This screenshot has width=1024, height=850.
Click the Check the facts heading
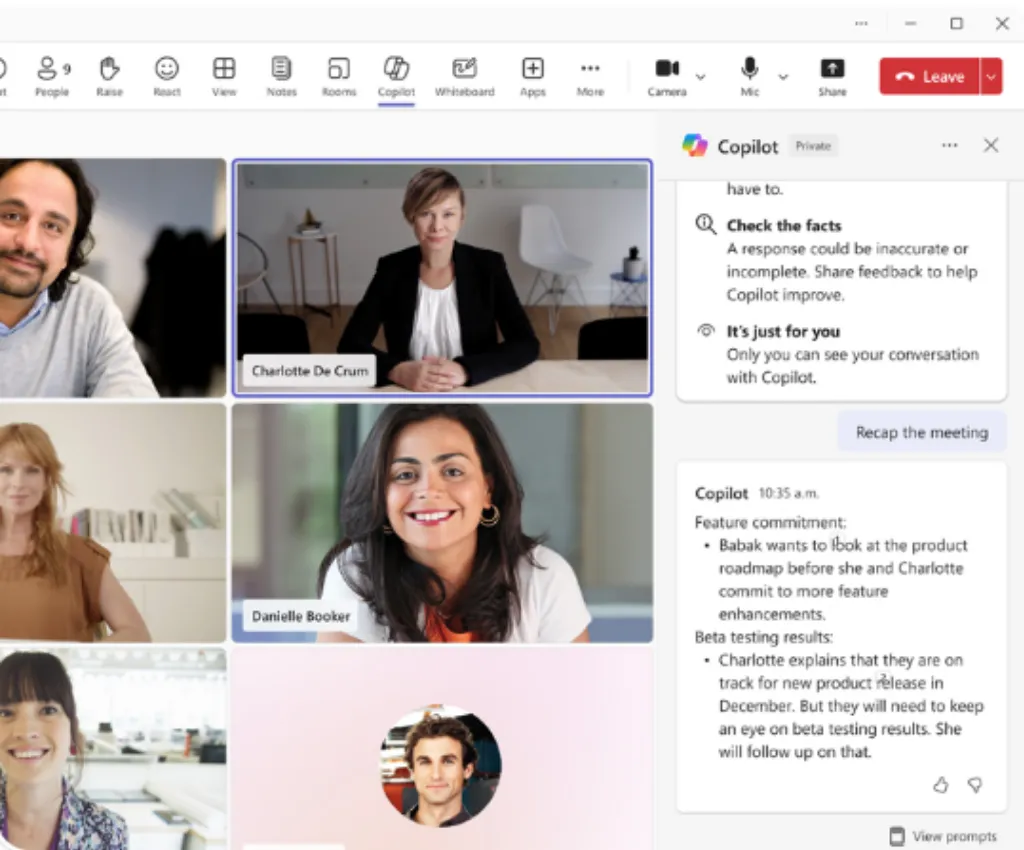point(784,225)
